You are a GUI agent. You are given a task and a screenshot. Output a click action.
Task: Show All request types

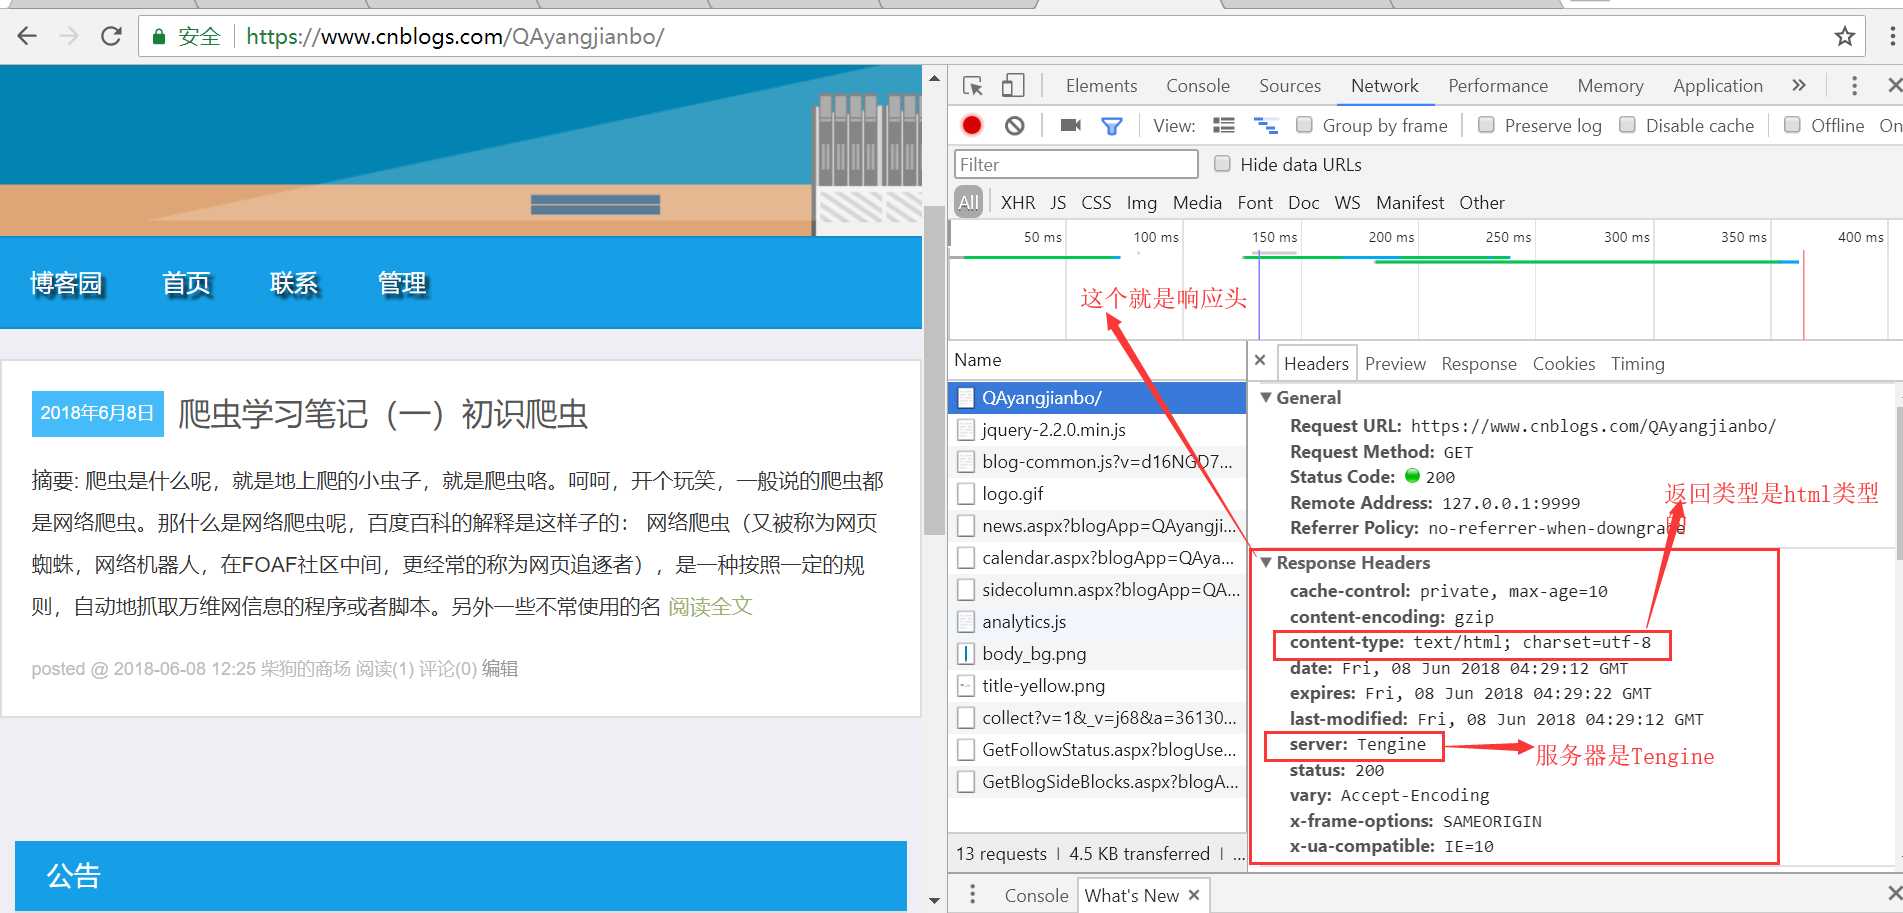point(968,203)
